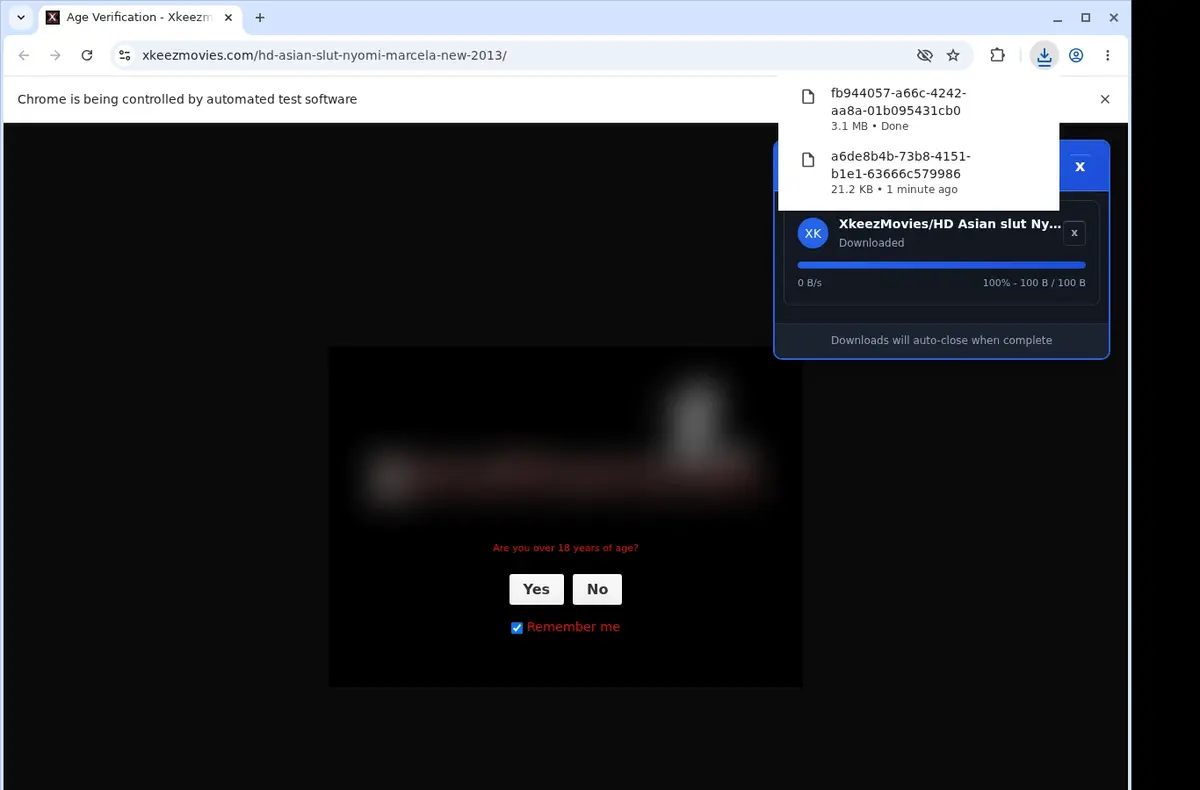Click 'Are you over 18 years of age?' text
This screenshot has width=1200, height=790.
565,548
